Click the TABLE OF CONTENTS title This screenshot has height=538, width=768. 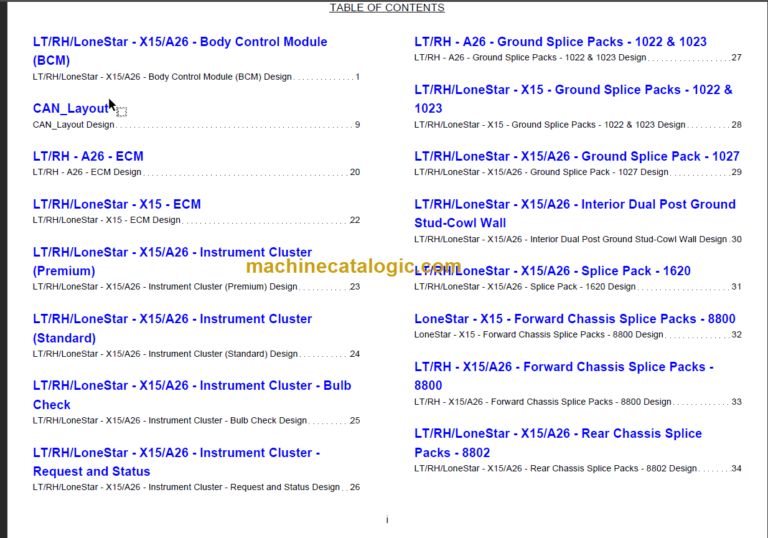coord(387,8)
